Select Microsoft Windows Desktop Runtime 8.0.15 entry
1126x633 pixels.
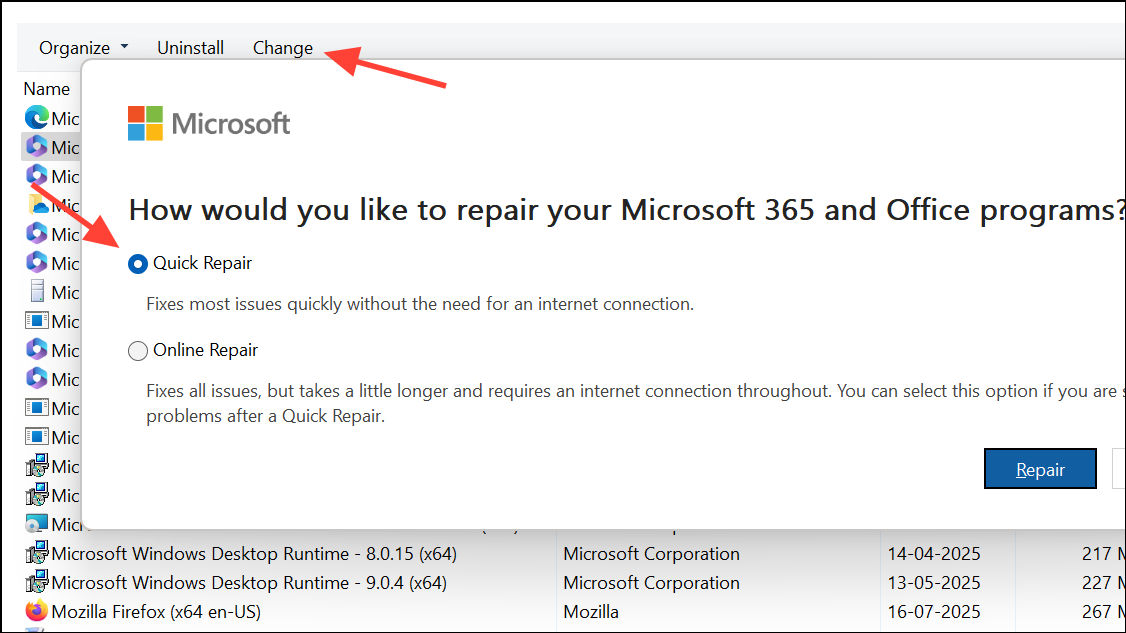[x=254, y=553]
